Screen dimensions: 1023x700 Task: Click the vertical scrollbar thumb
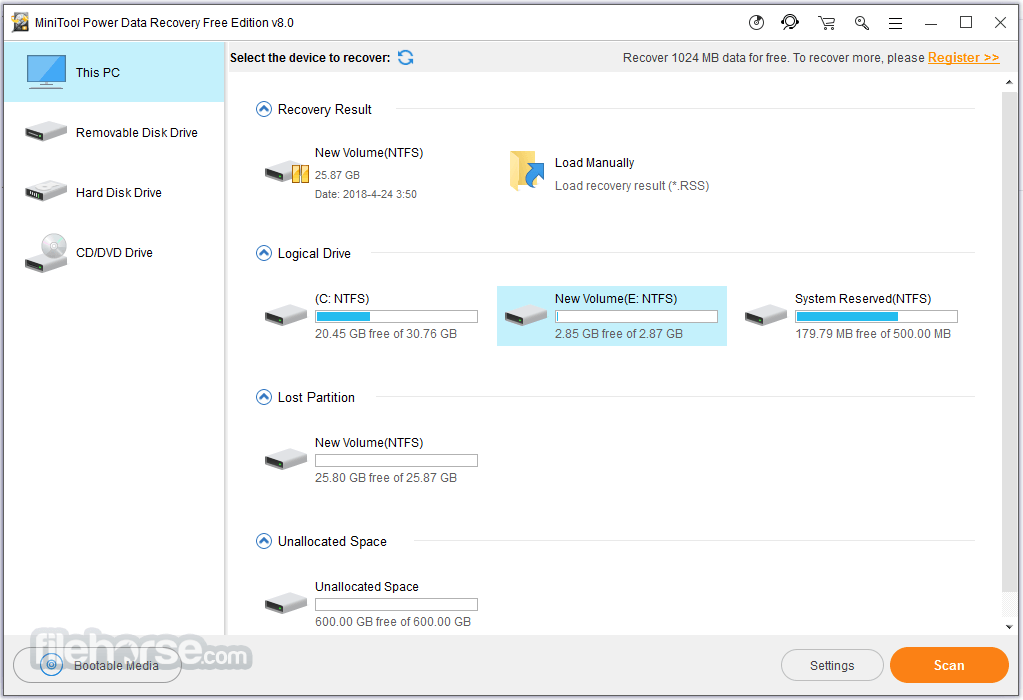[1009, 342]
